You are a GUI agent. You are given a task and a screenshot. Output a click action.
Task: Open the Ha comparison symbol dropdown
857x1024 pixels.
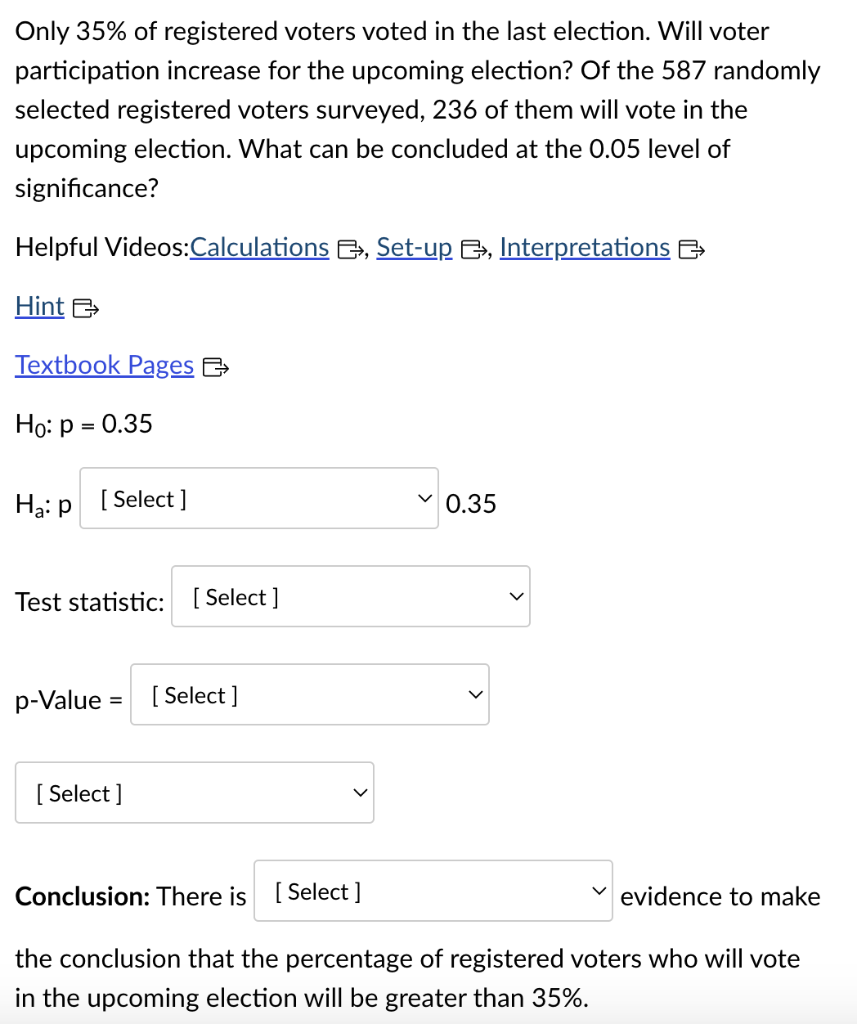(x=258, y=498)
